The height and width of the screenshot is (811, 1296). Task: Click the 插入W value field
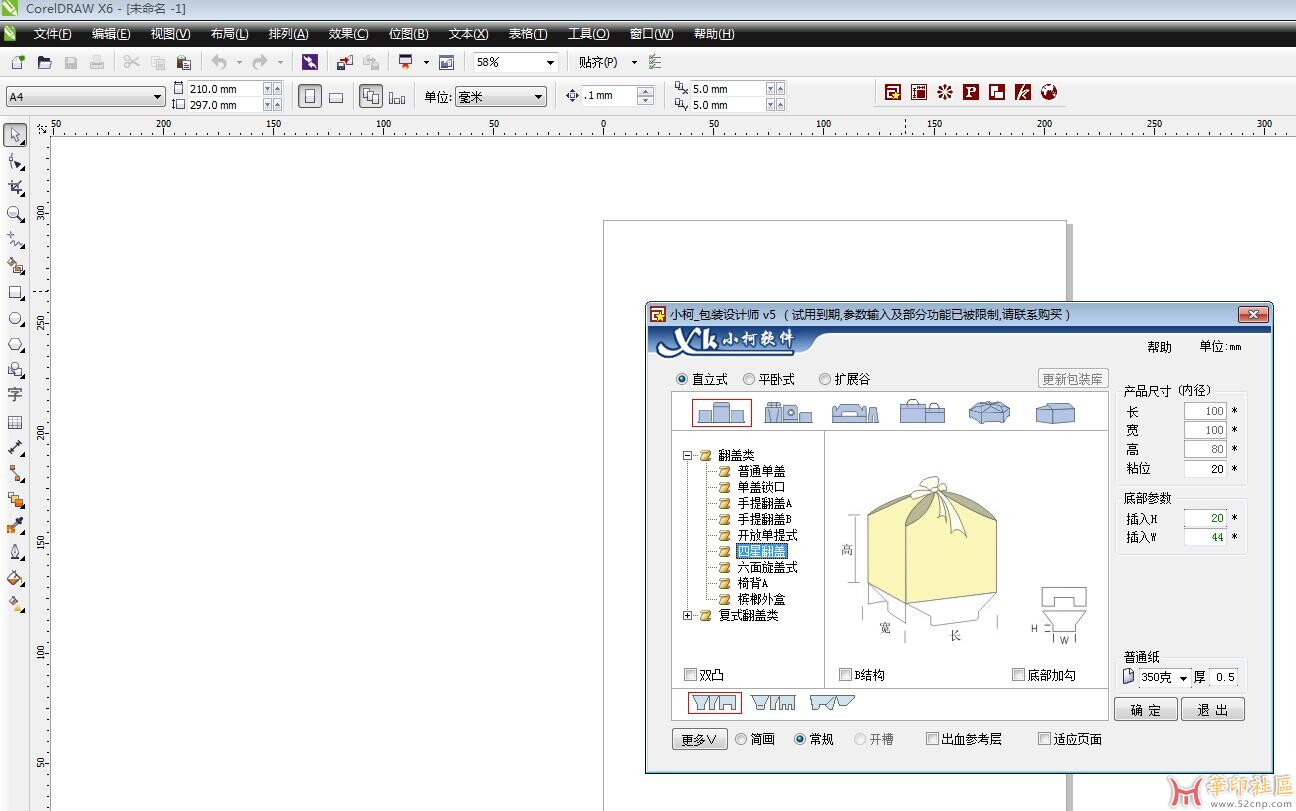1205,537
